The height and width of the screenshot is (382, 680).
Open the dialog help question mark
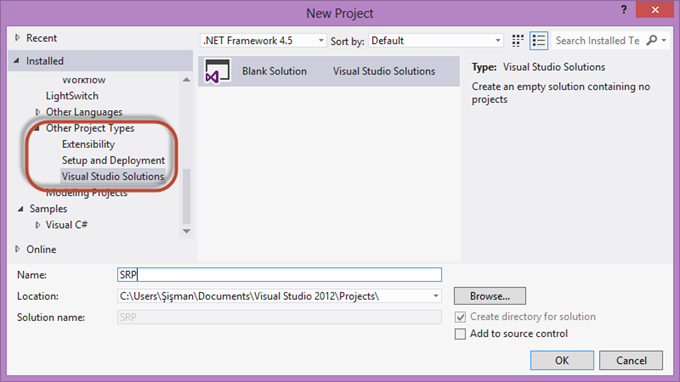pyautogui.click(x=624, y=10)
